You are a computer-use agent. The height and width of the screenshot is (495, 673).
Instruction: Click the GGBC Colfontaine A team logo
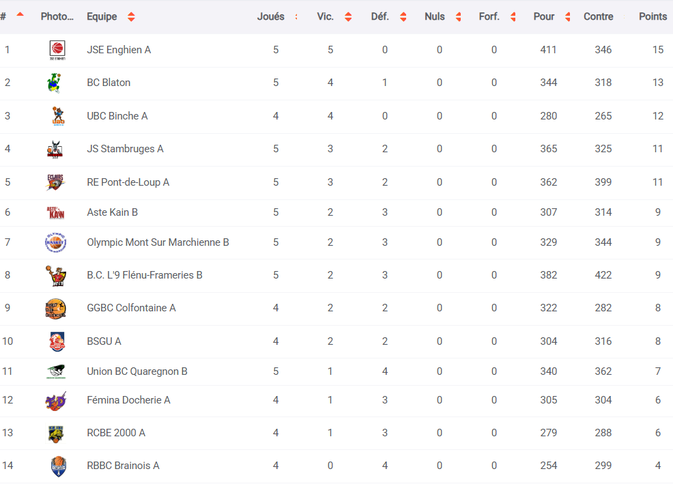[56, 308]
